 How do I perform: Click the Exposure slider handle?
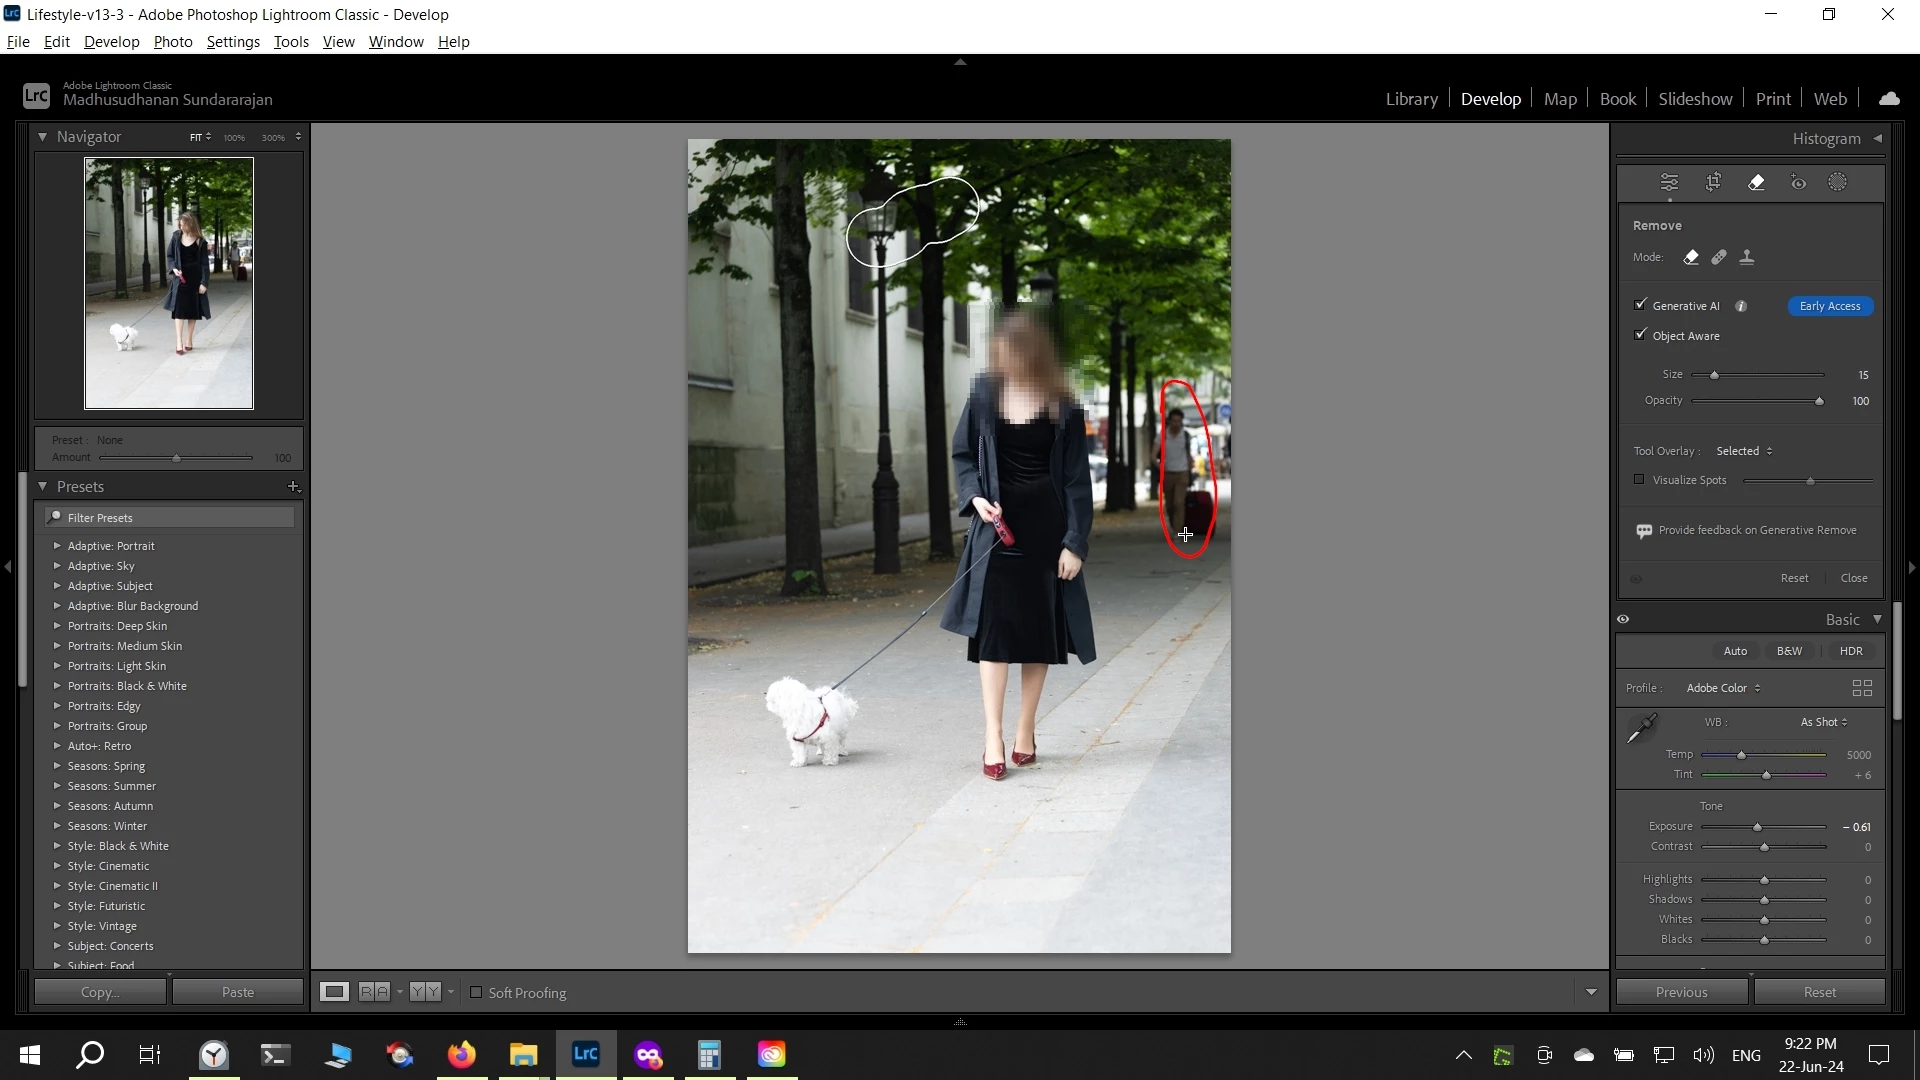(1757, 827)
